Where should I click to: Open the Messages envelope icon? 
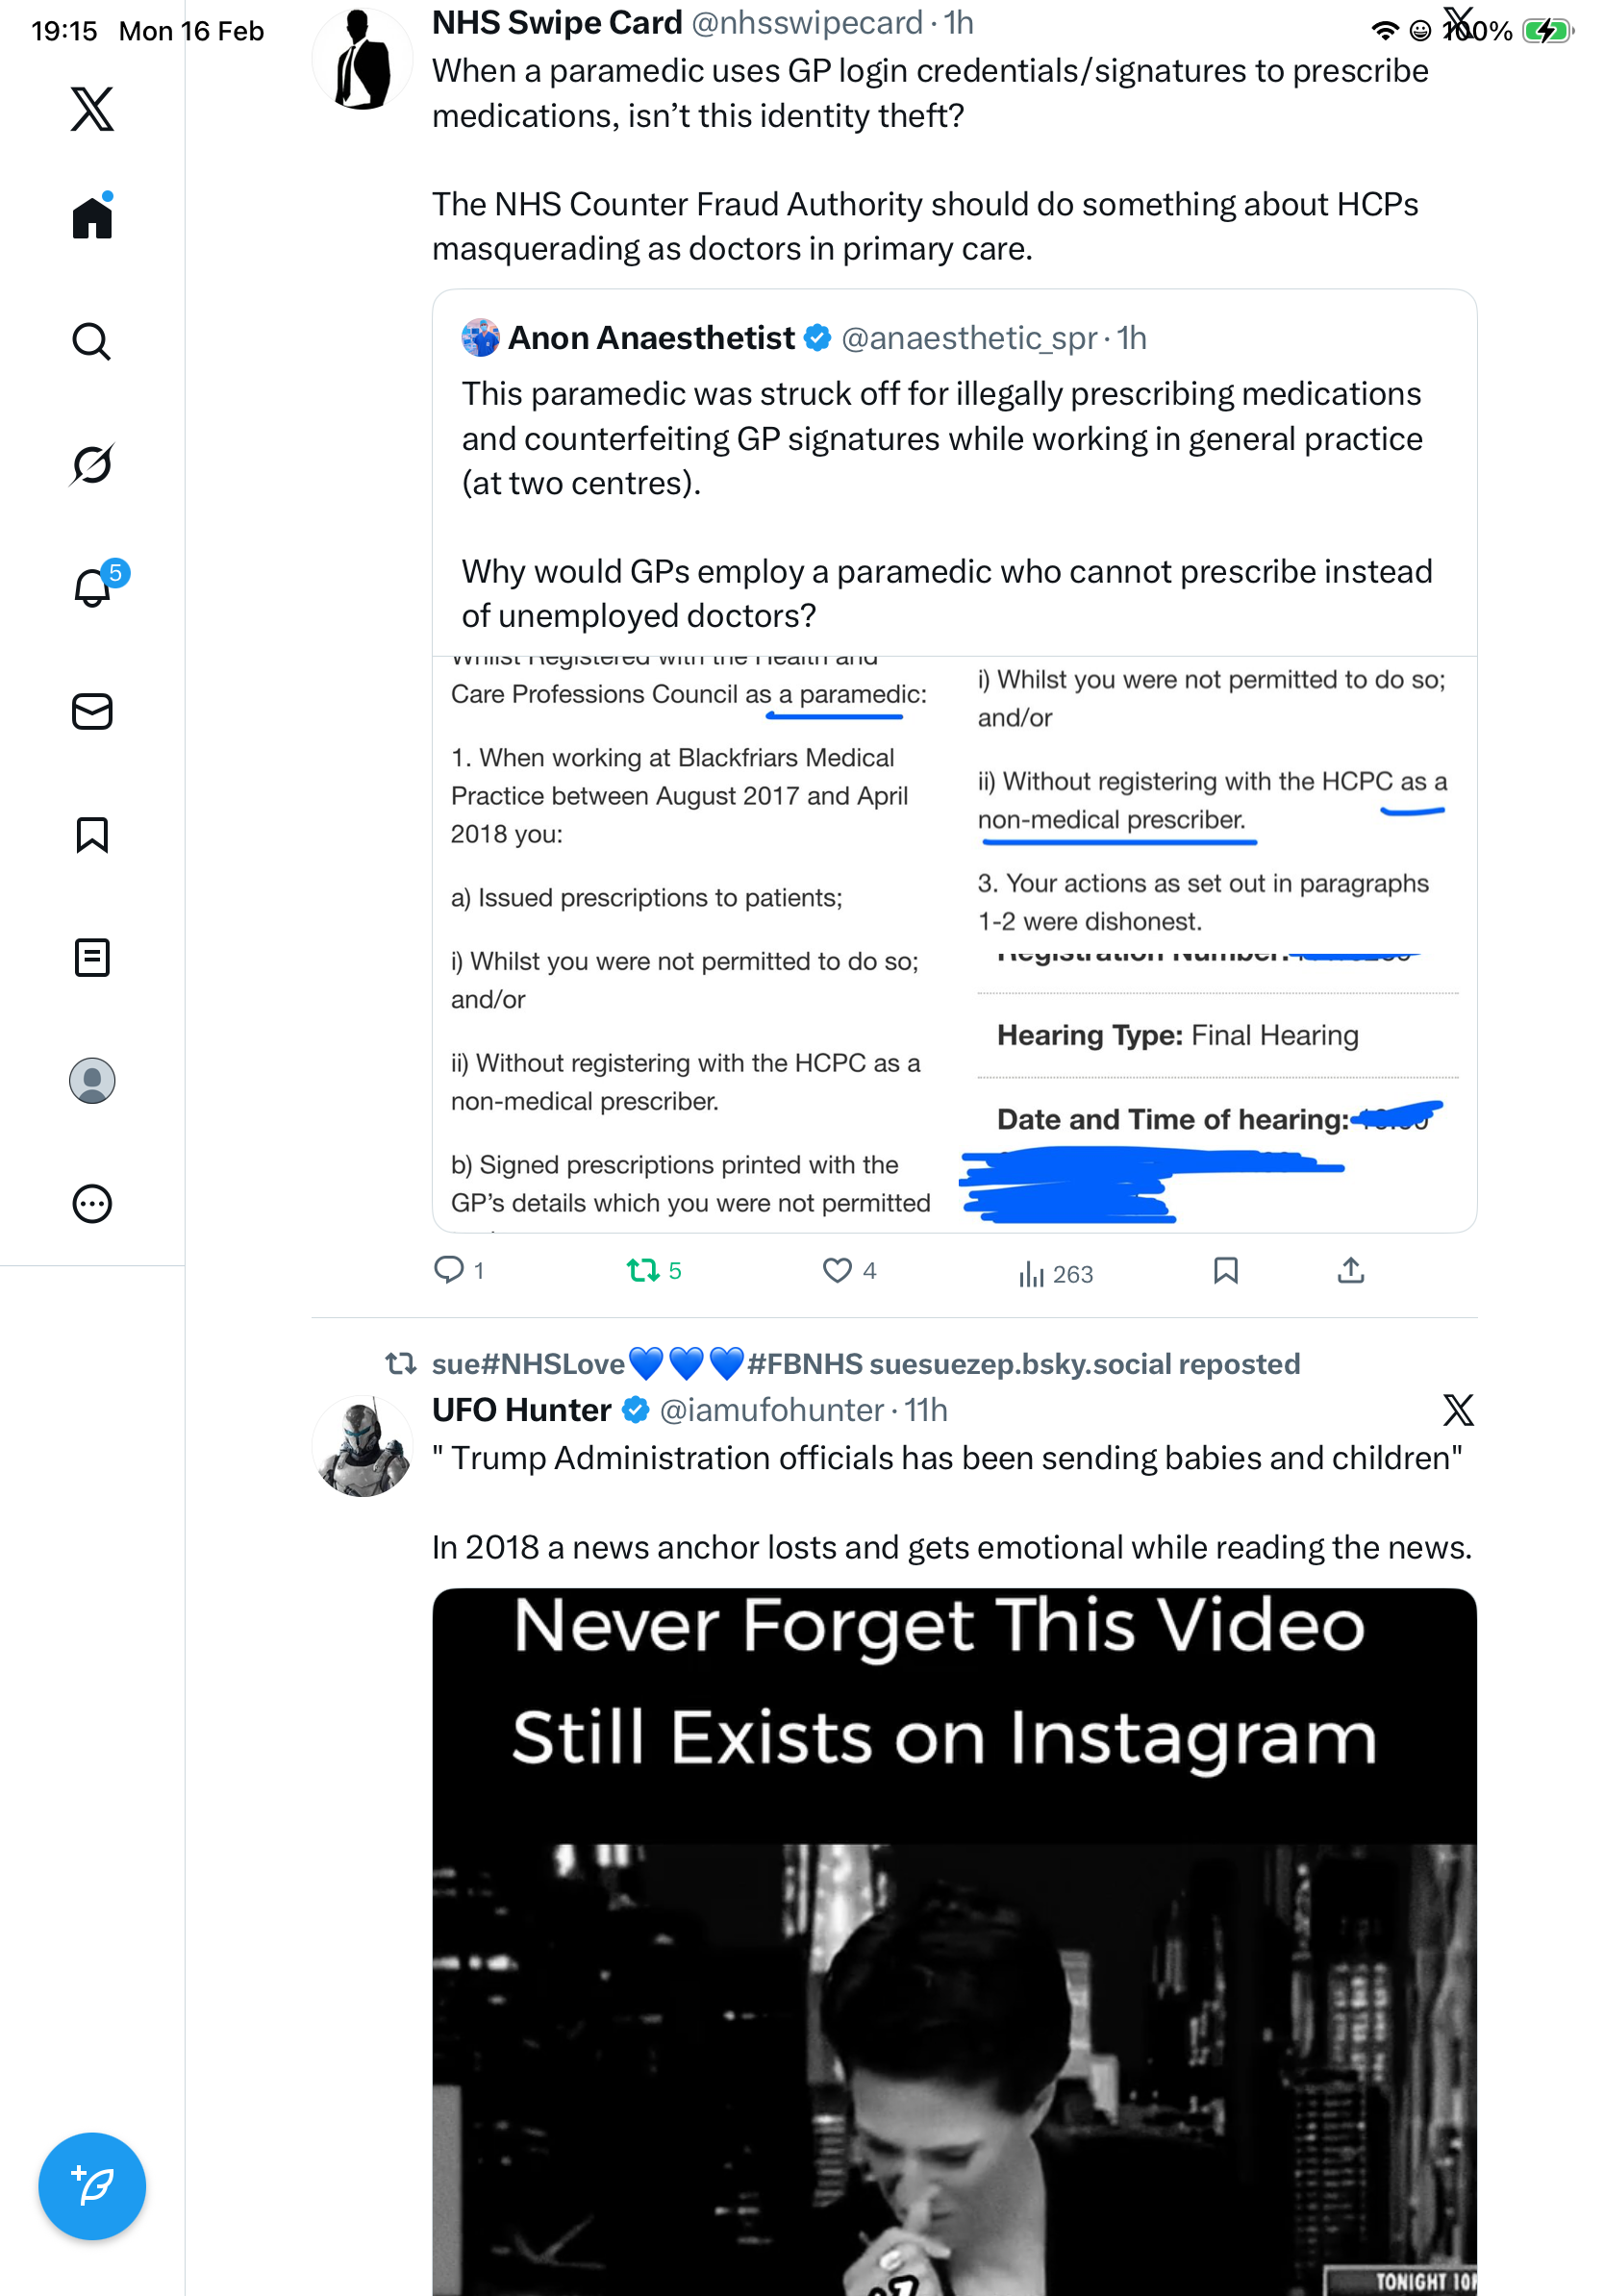pyautogui.click(x=92, y=711)
